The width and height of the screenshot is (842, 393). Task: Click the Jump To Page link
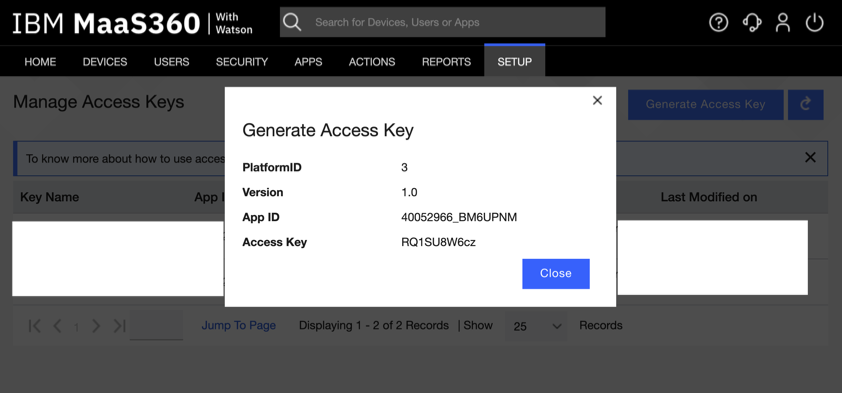coord(238,325)
